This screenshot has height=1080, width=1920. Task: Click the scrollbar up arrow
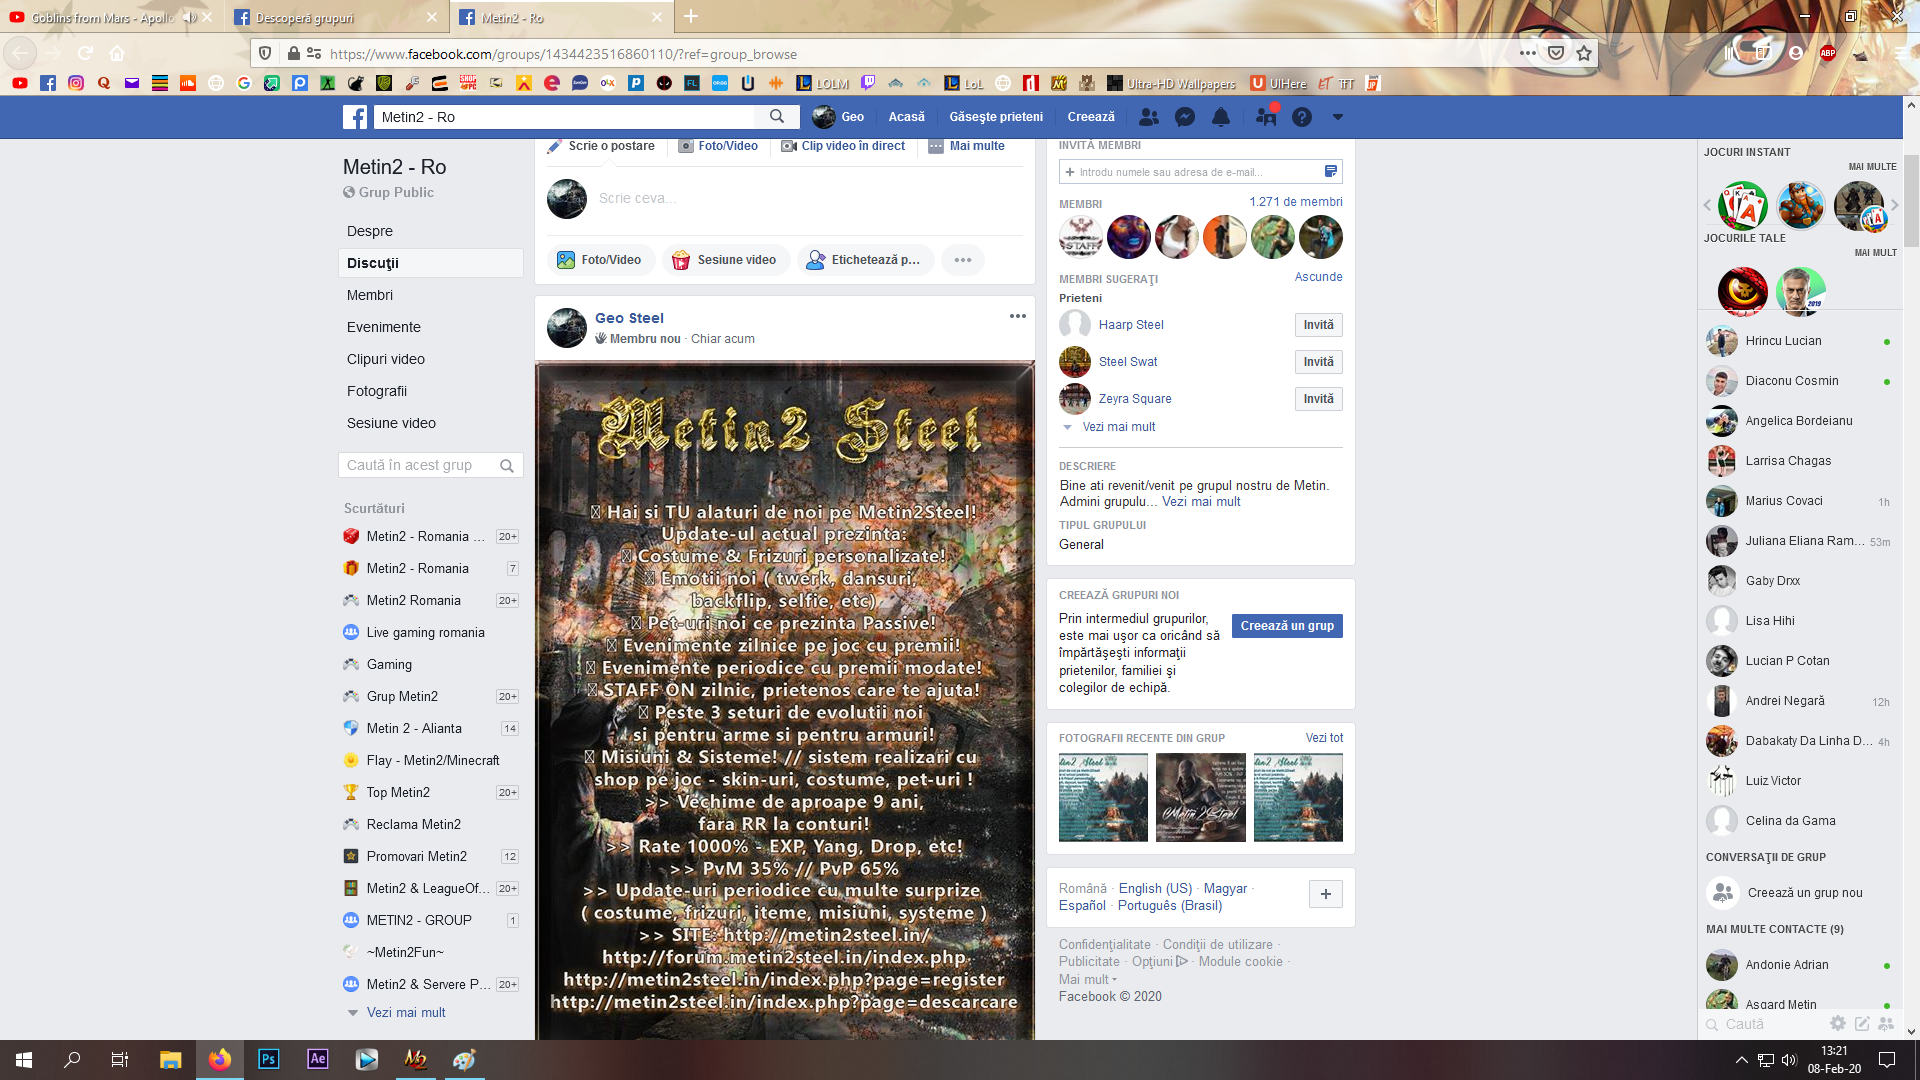point(1911,104)
